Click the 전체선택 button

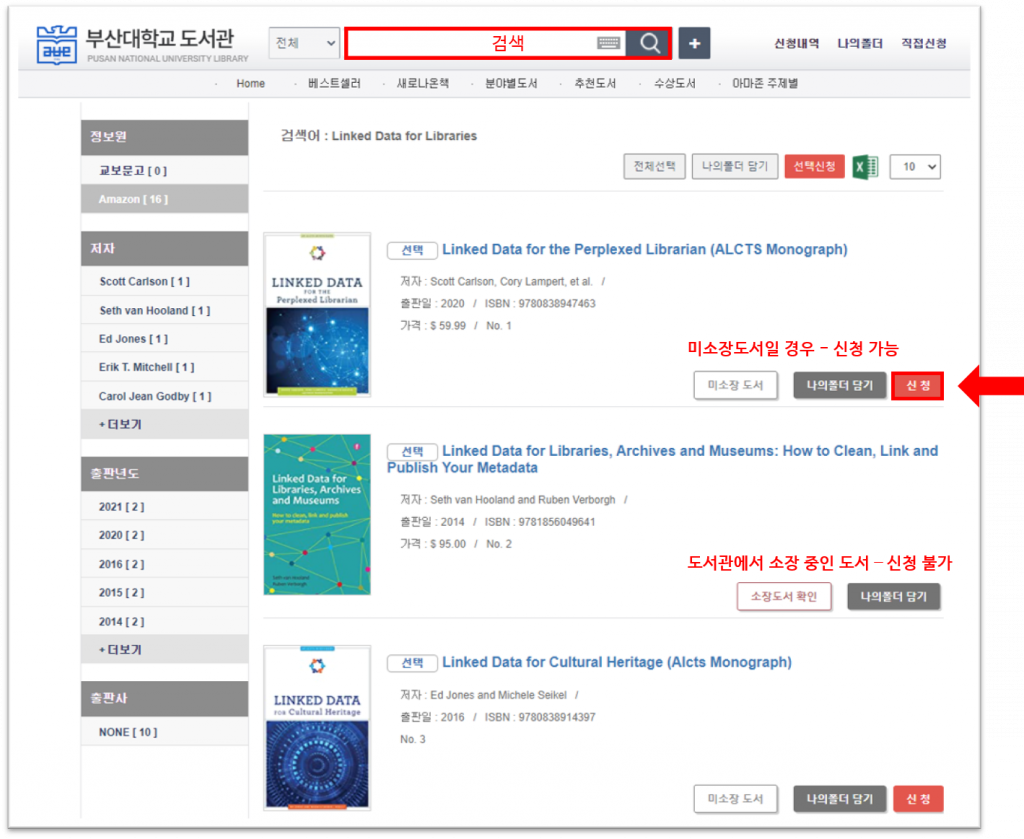coord(653,167)
